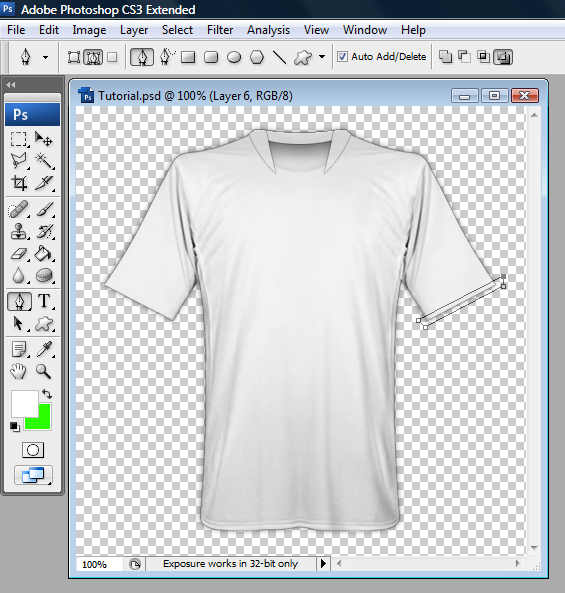
Task: Collapse the tools panel with double arrows
Action: [11, 85]
